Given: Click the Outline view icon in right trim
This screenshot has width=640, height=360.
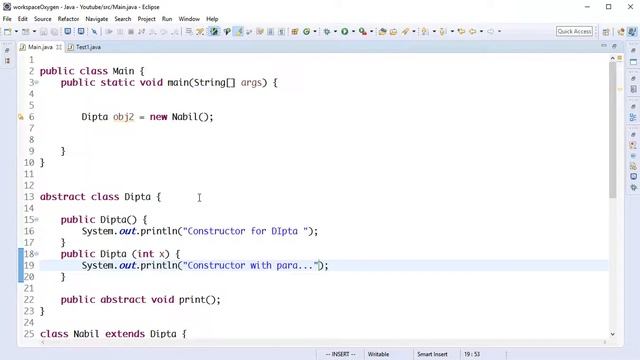Looking at the screenshot, I should pyautogui.click(x=633, y=118).
